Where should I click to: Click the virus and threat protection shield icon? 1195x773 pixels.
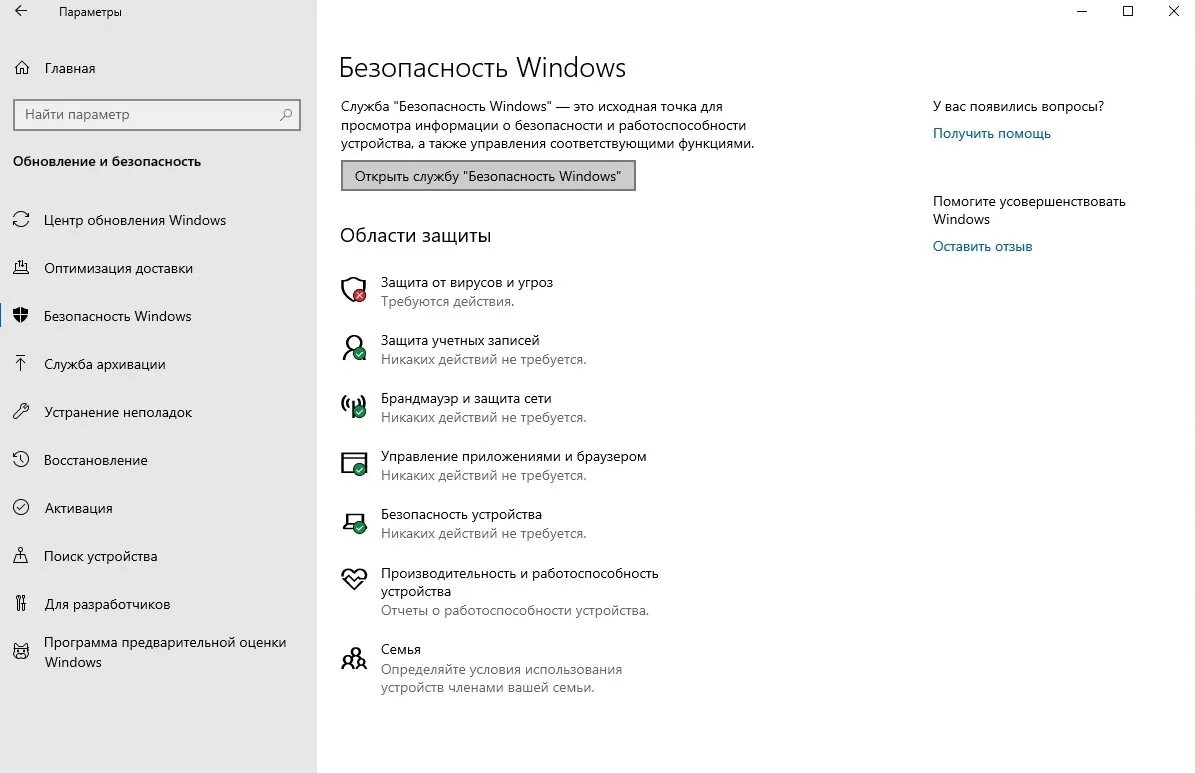click(x=354, y=290)
